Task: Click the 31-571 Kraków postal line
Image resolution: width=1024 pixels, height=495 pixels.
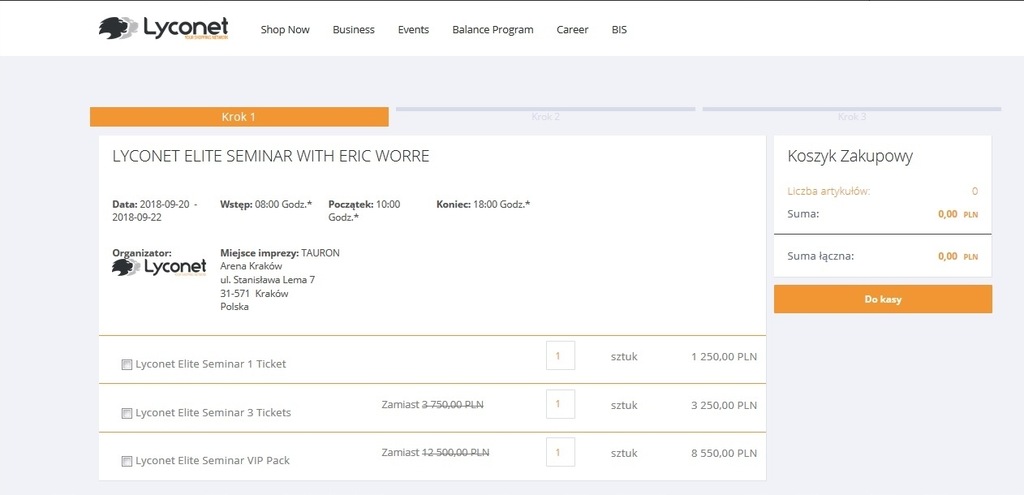Action: 255,293
